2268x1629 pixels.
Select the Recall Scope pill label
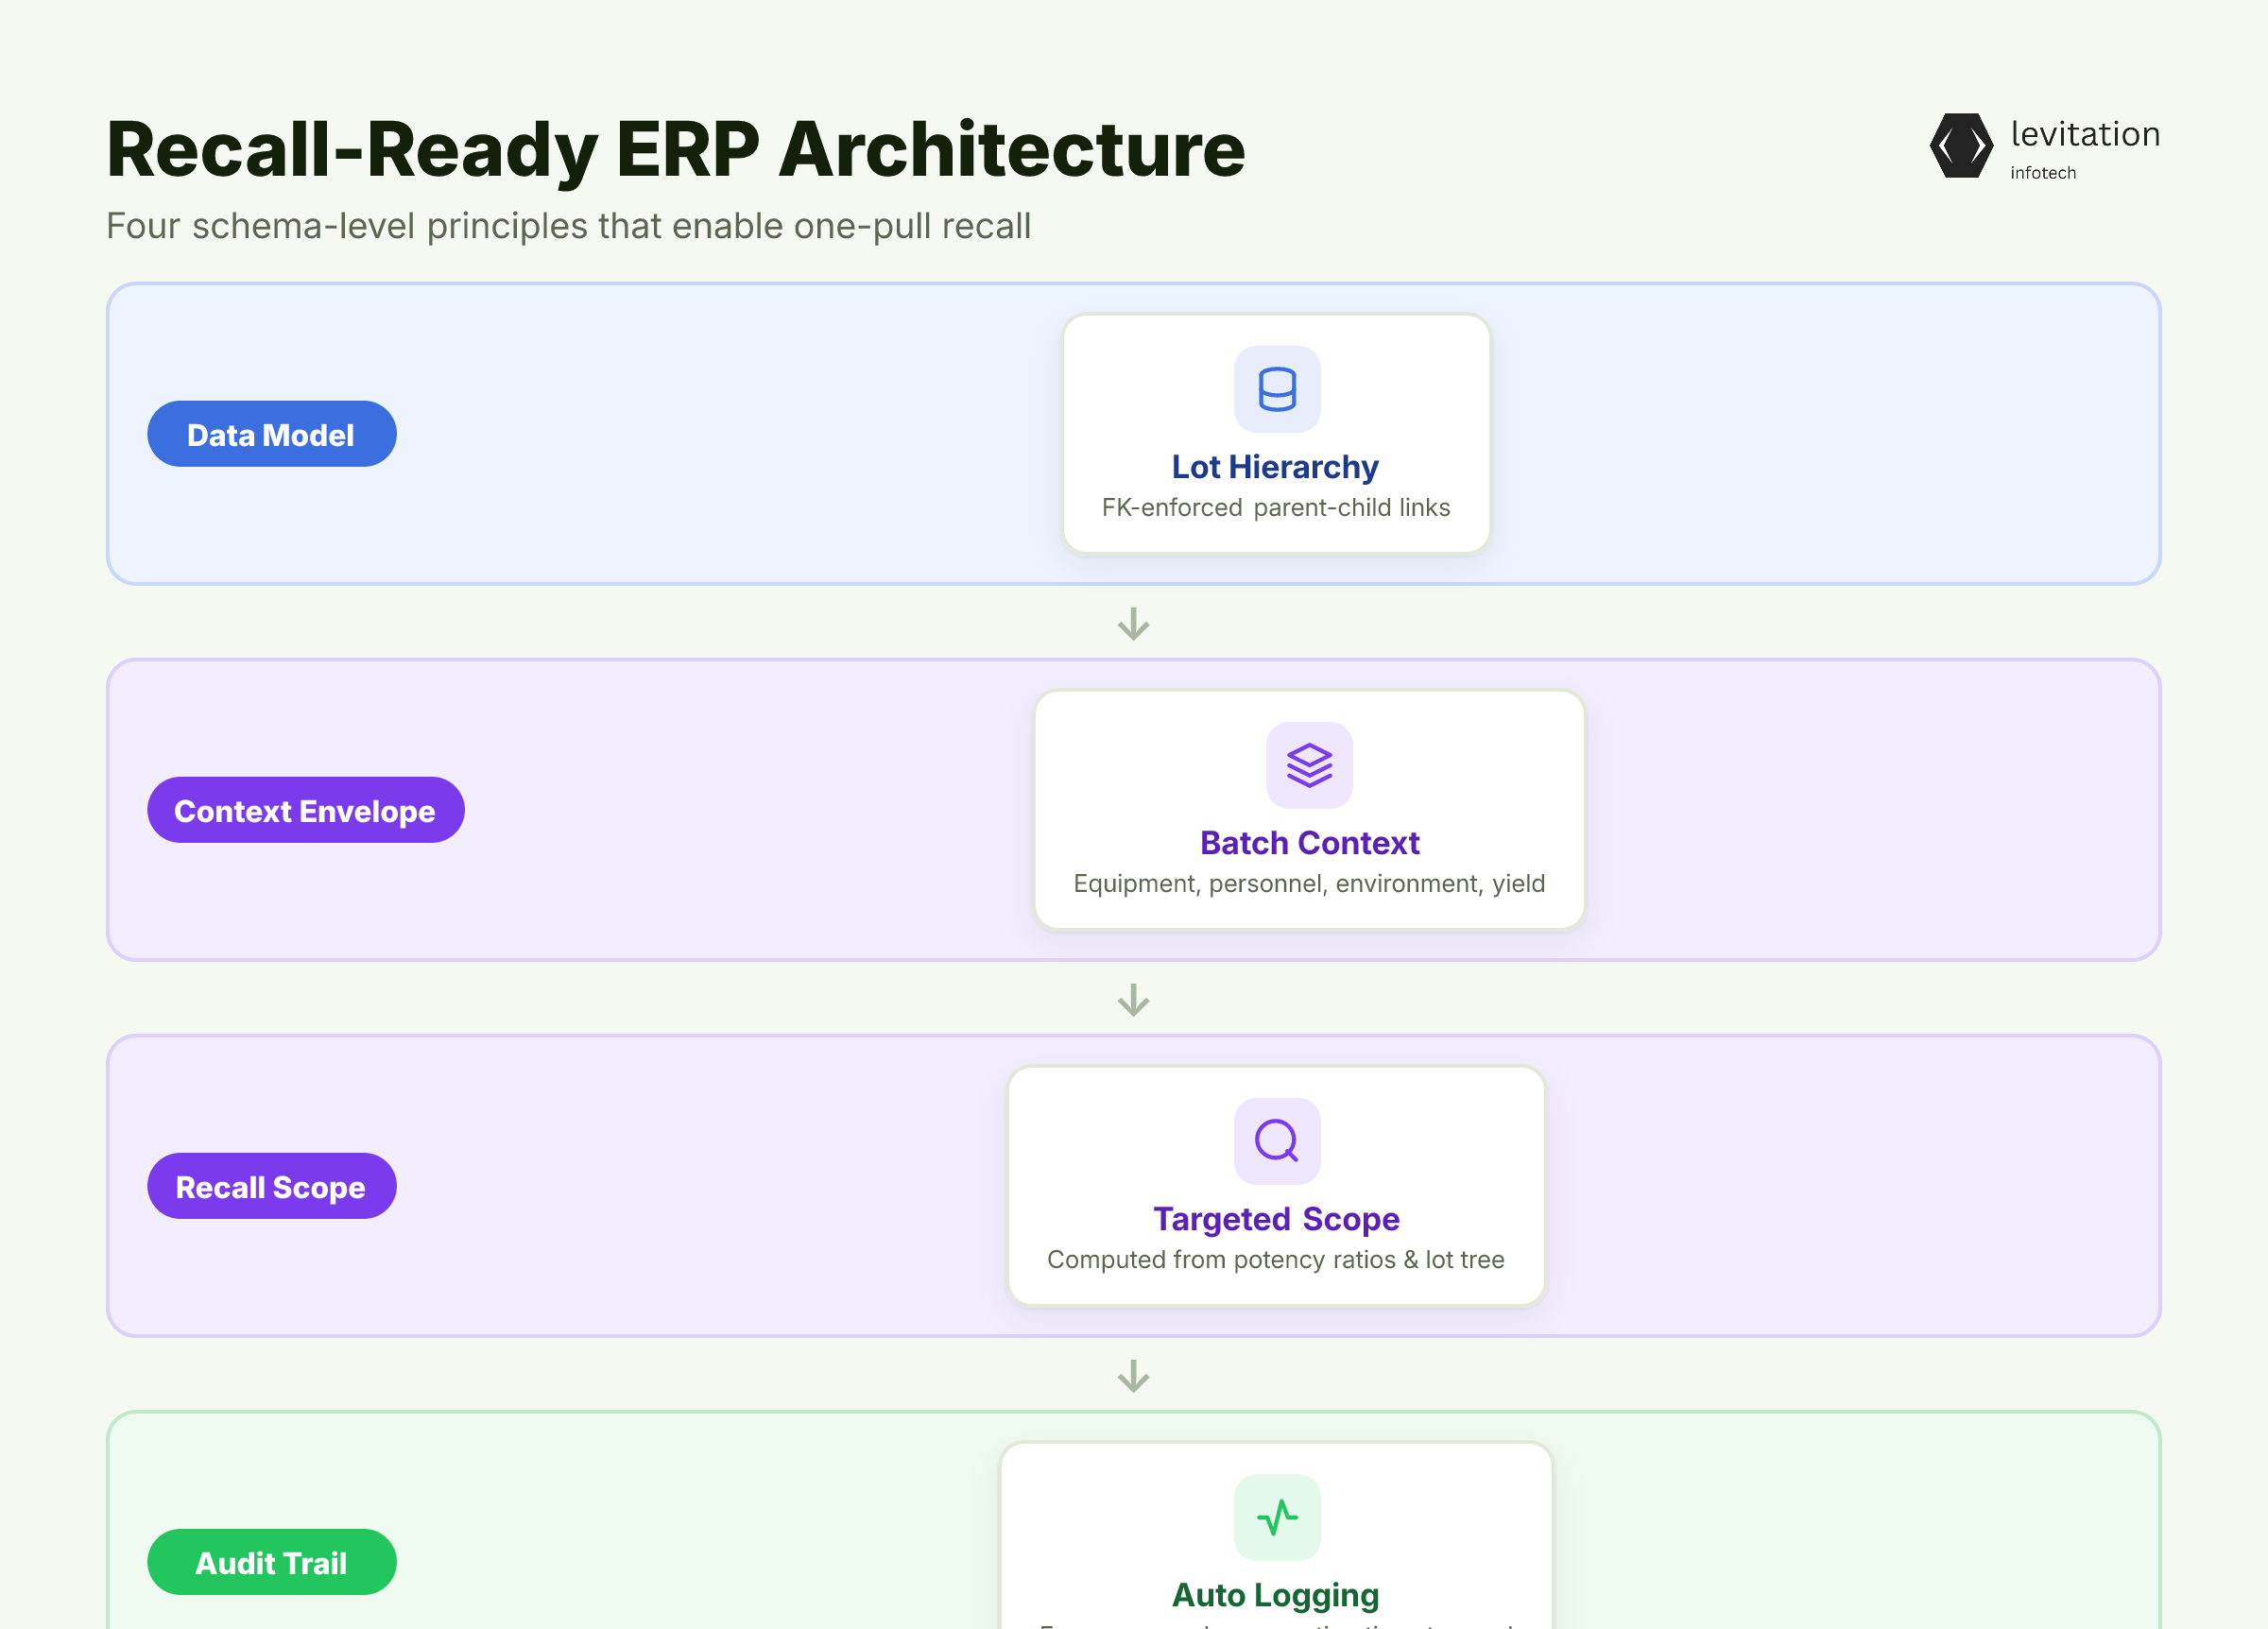point(272,1186)
